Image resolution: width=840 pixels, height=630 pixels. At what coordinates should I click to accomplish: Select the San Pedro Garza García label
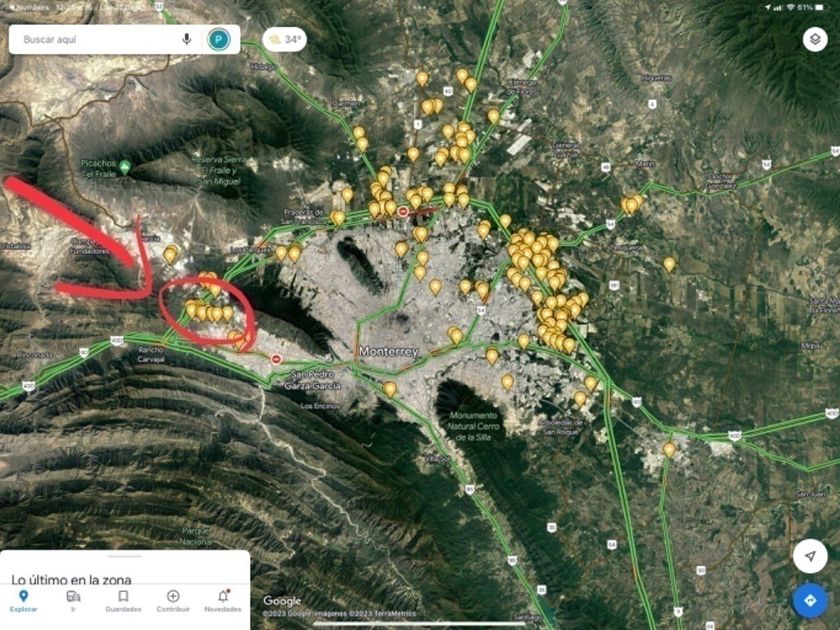point(312,380)
